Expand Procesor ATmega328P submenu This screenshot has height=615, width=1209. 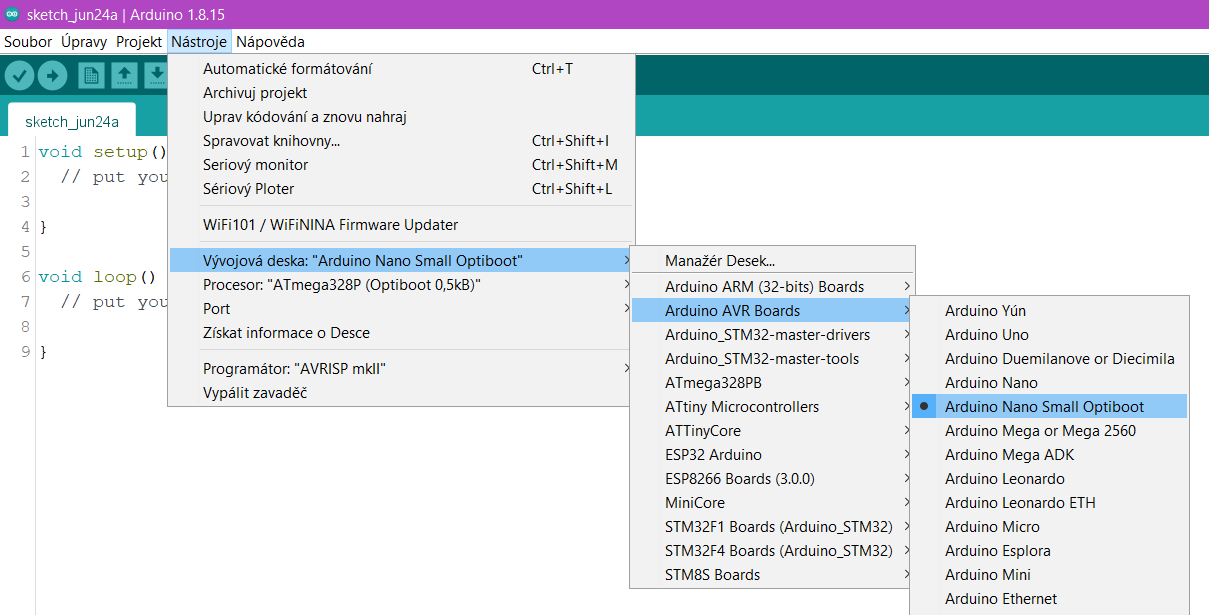click(x=401, y=285)
